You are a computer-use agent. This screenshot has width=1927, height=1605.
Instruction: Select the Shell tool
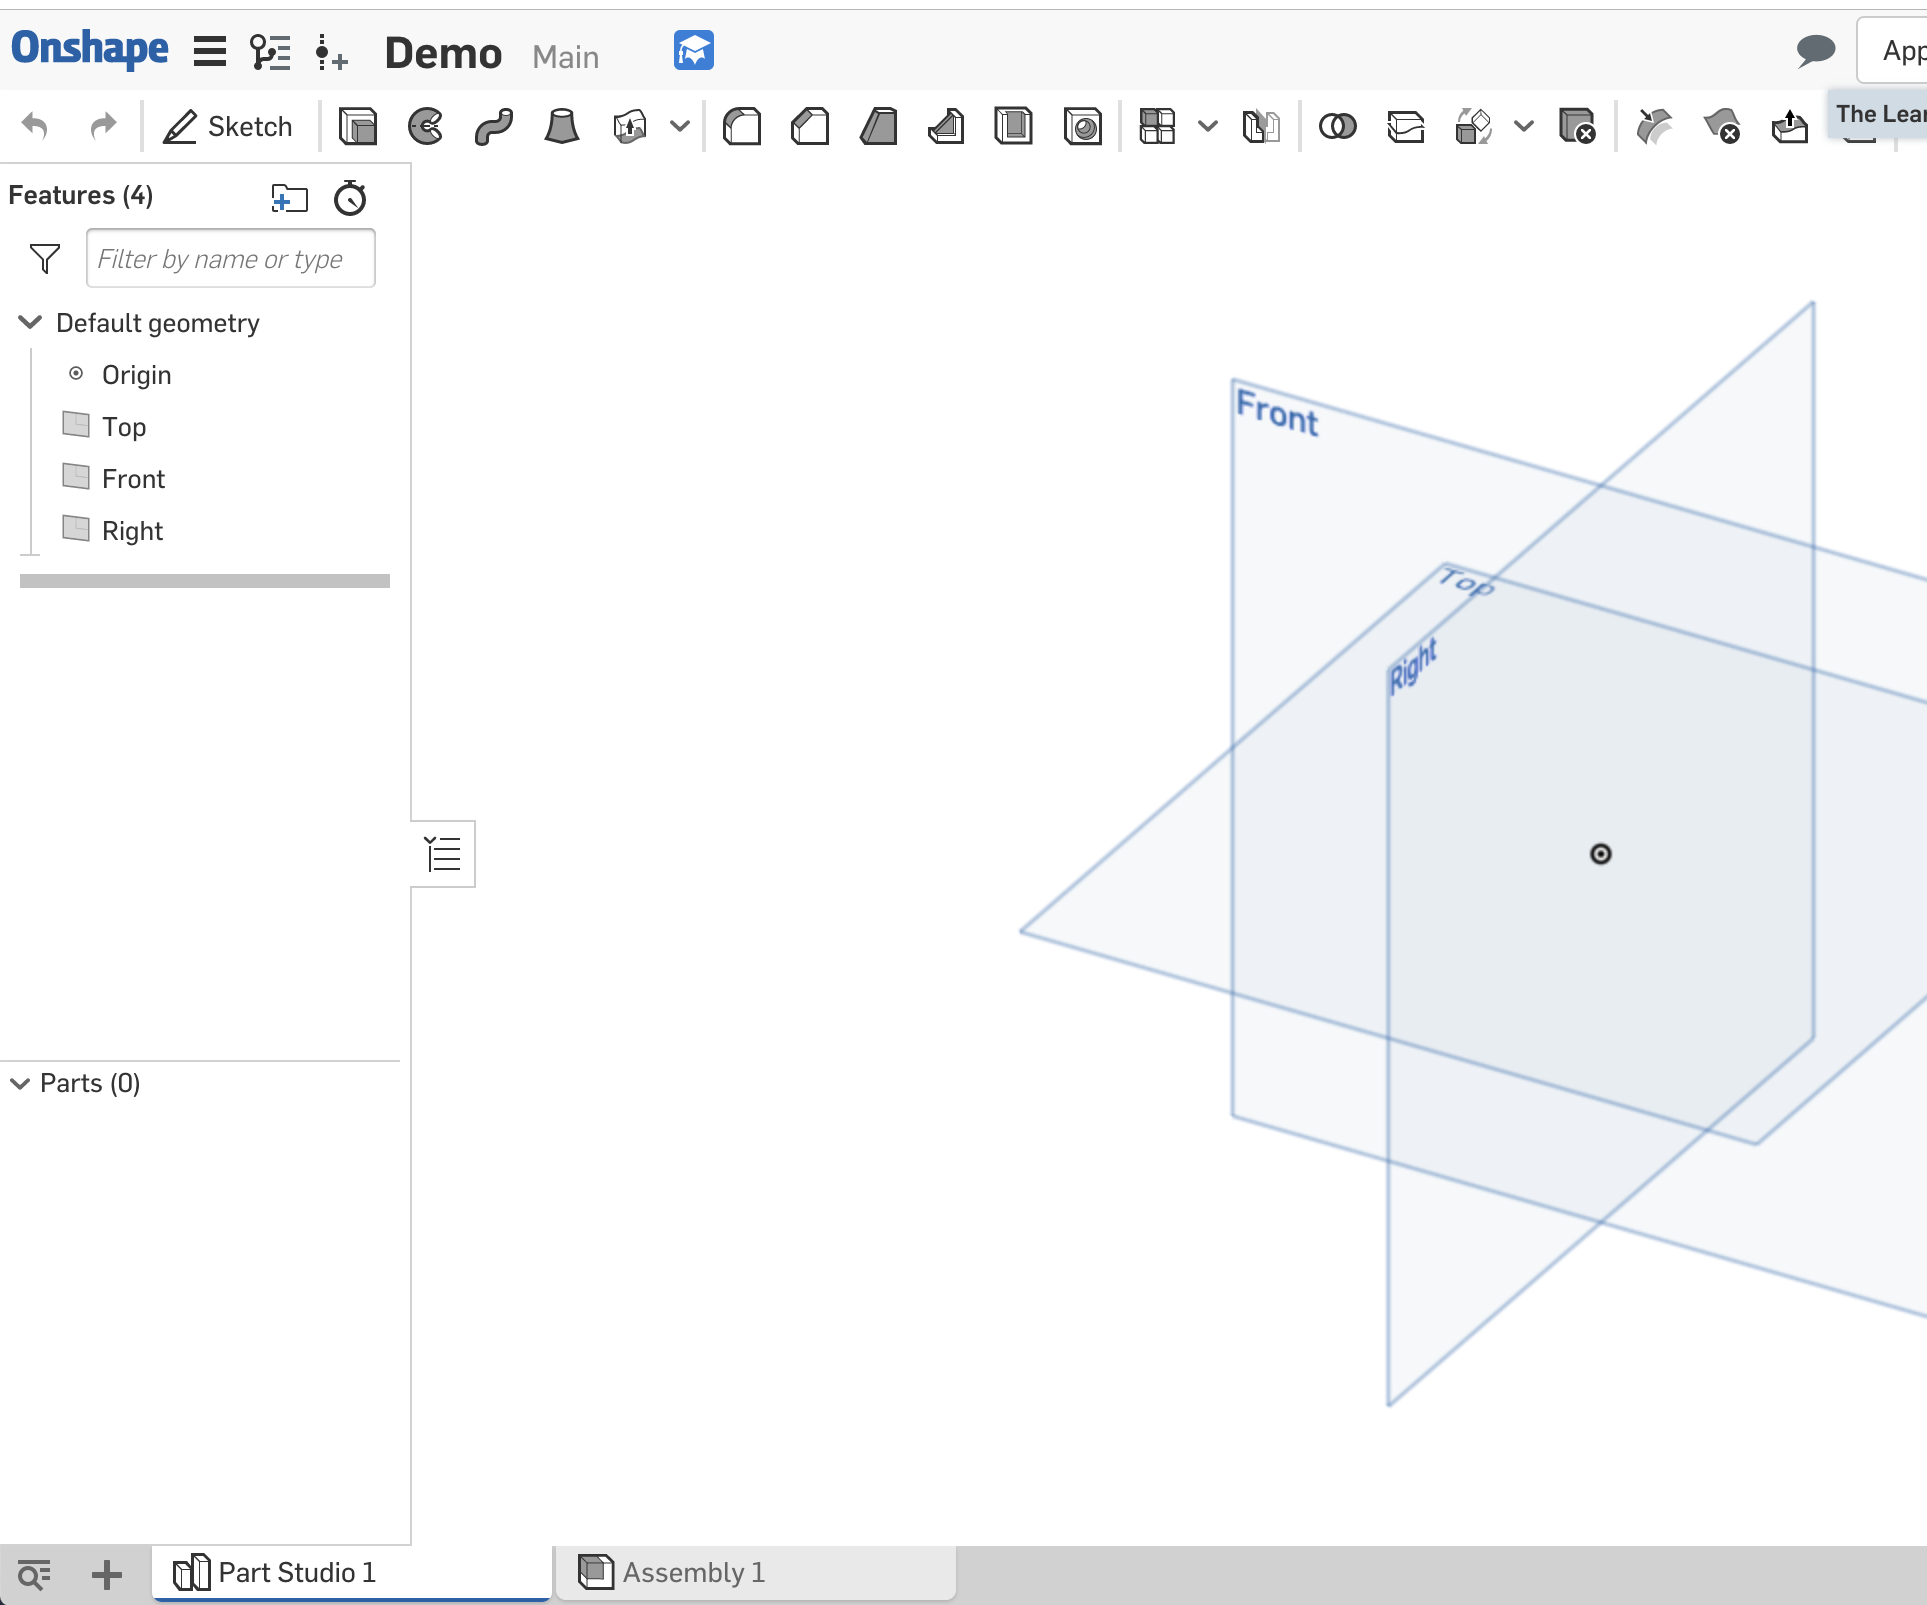click(1014, 126)
